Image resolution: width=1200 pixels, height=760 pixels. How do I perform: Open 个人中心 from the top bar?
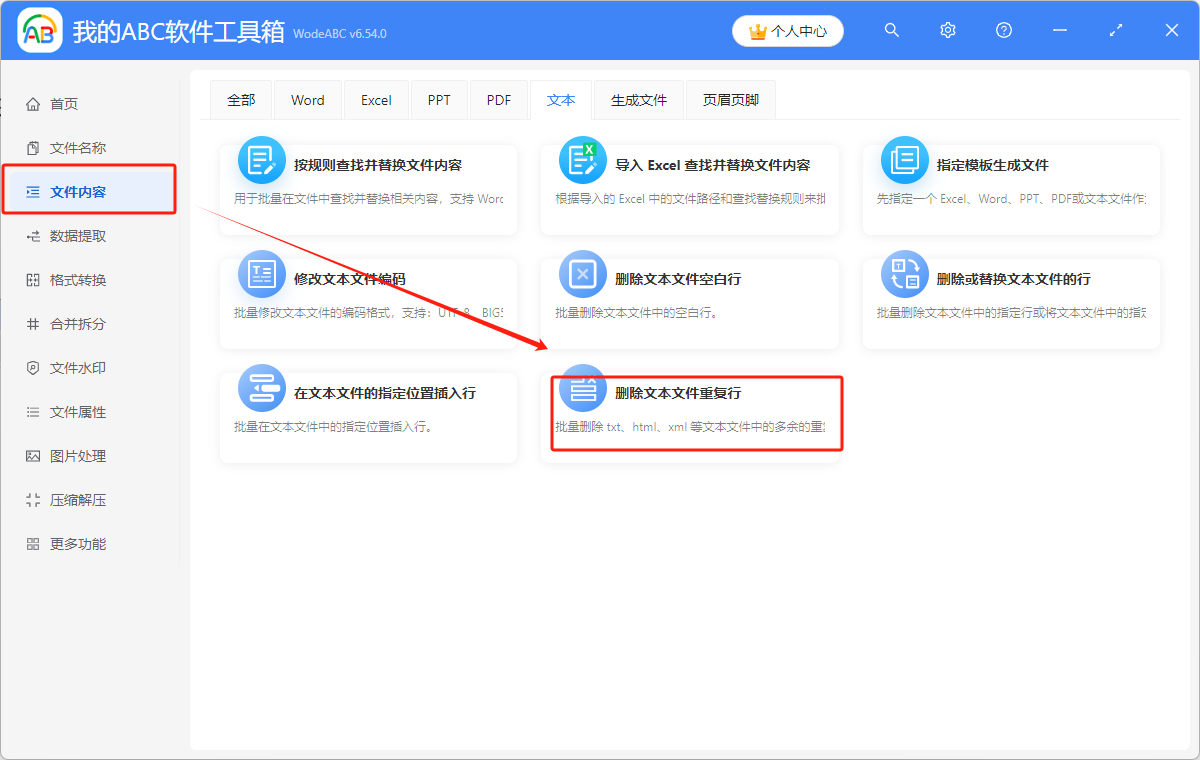tap(788, 30)
